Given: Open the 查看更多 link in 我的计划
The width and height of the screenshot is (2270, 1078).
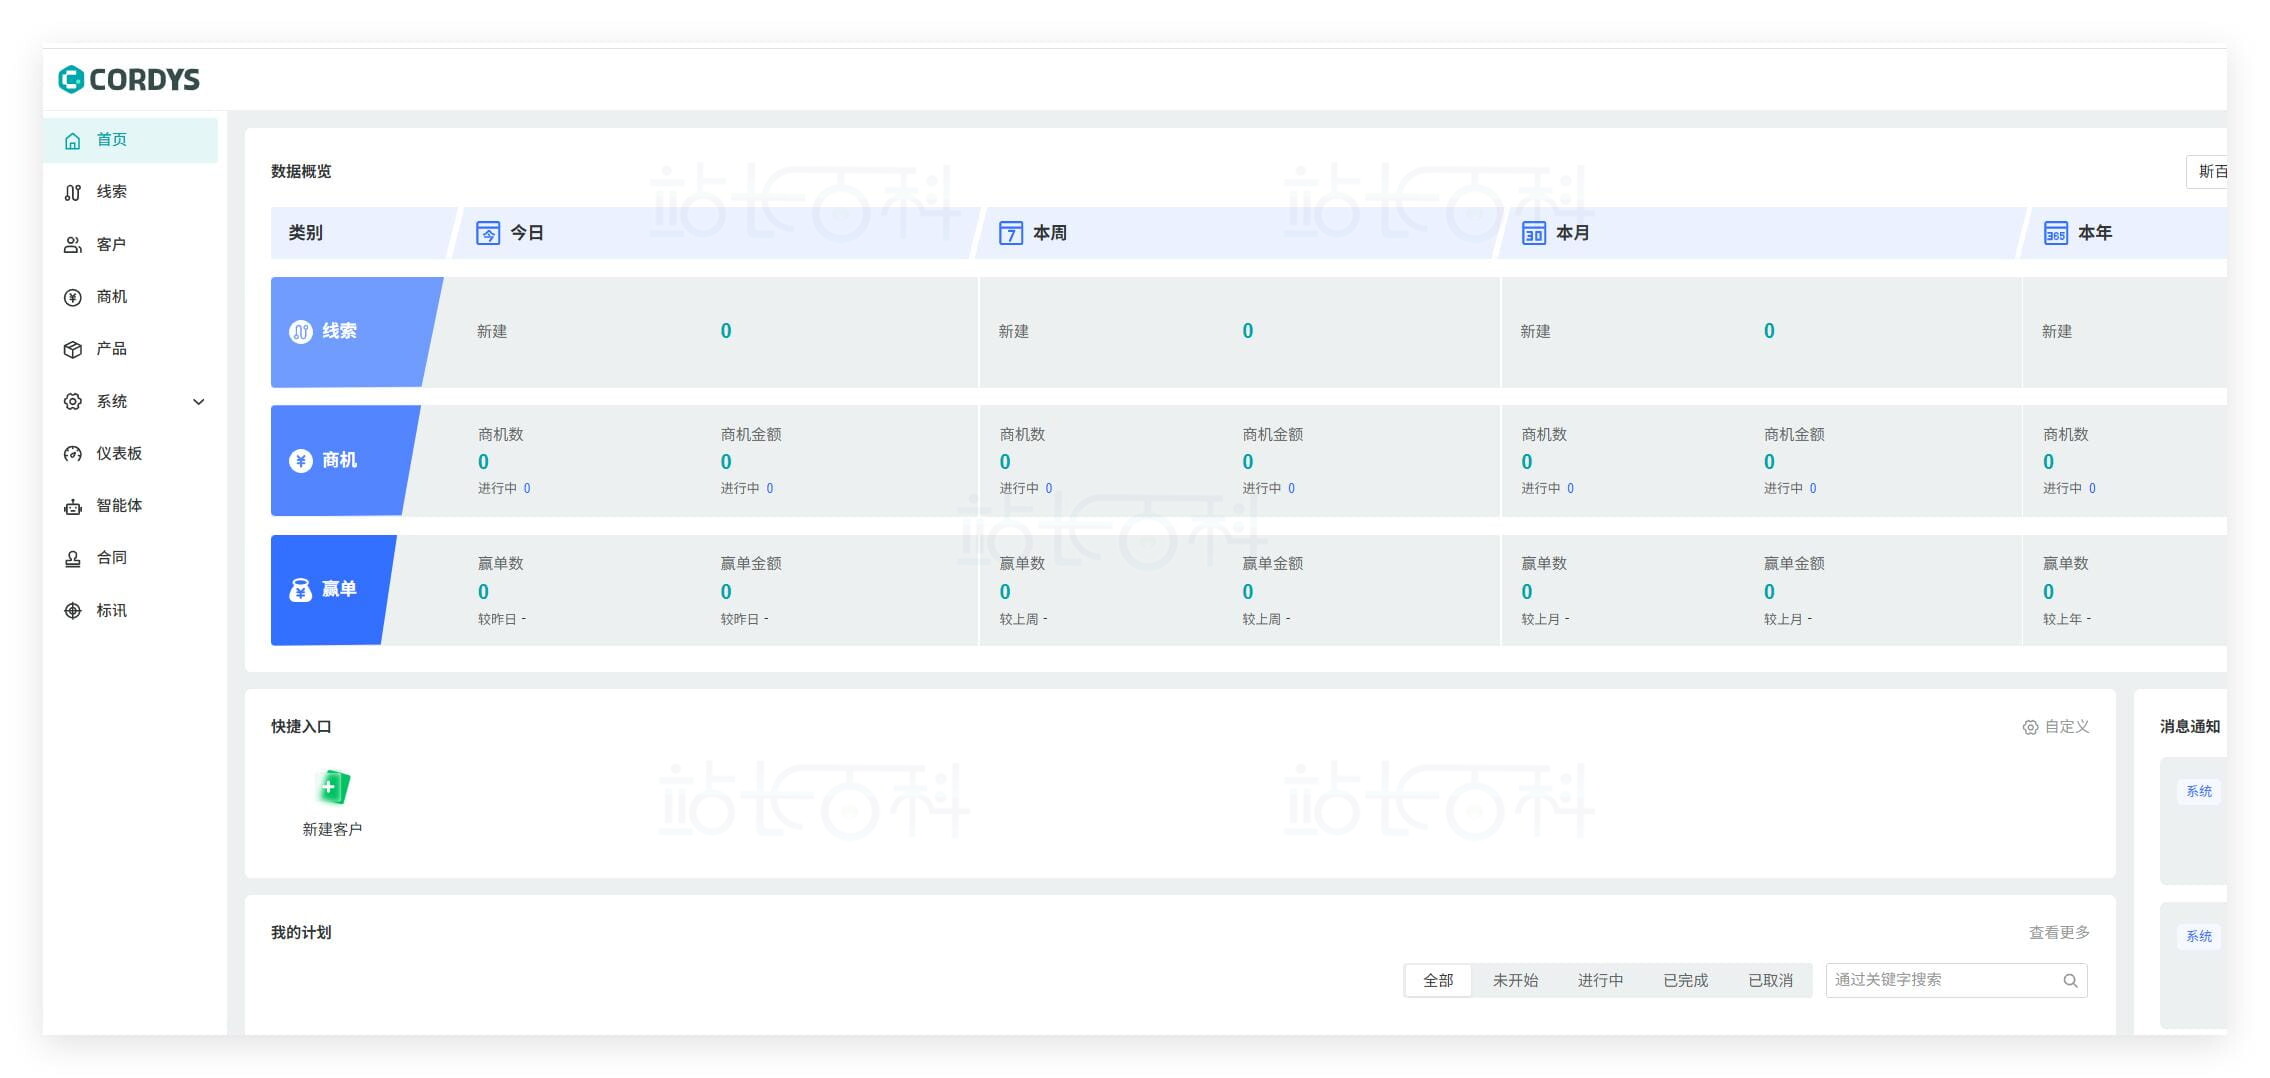Looking at the screenshot, I should (x=2058, y=932).
